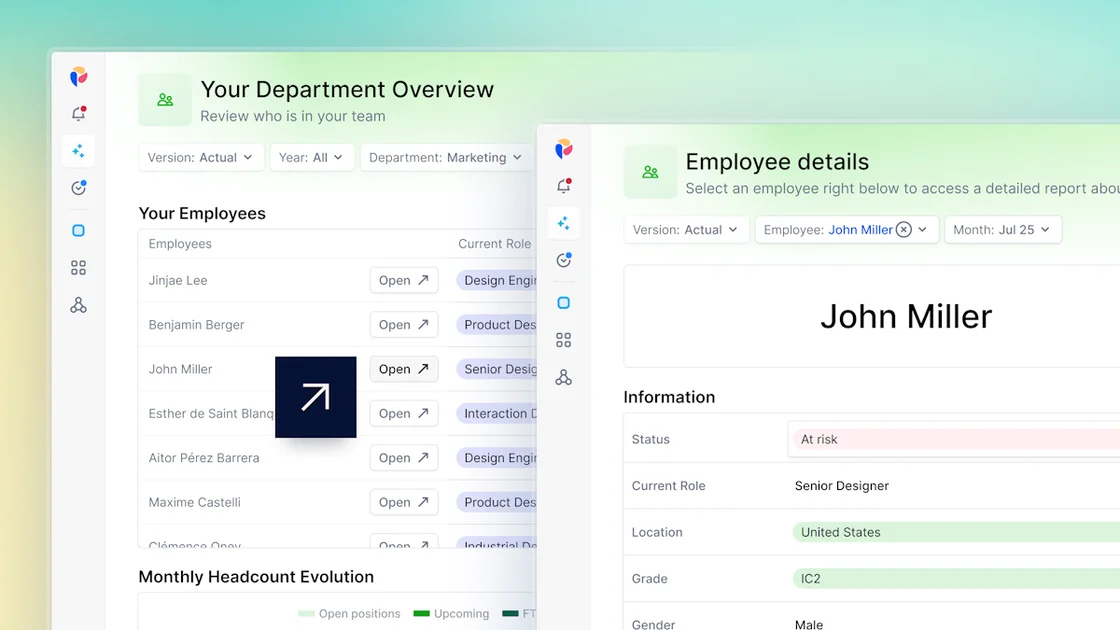Click the Senior Design role tag for John Miller

tap(497, 369)
